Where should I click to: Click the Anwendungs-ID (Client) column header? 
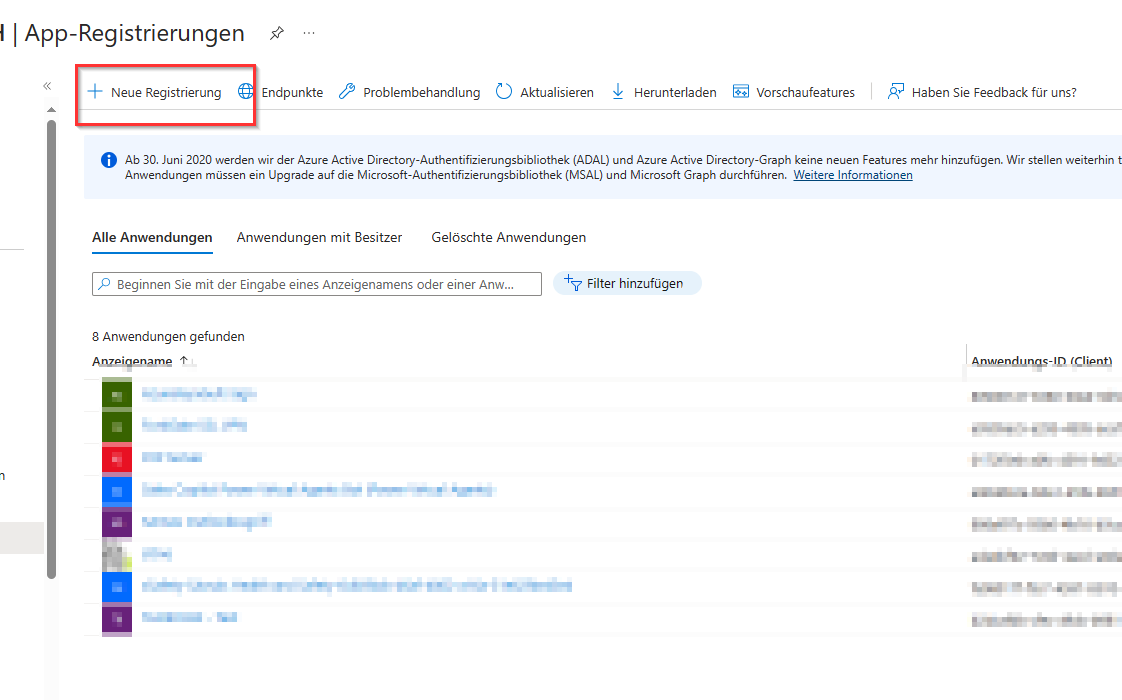click(1042, 361)
